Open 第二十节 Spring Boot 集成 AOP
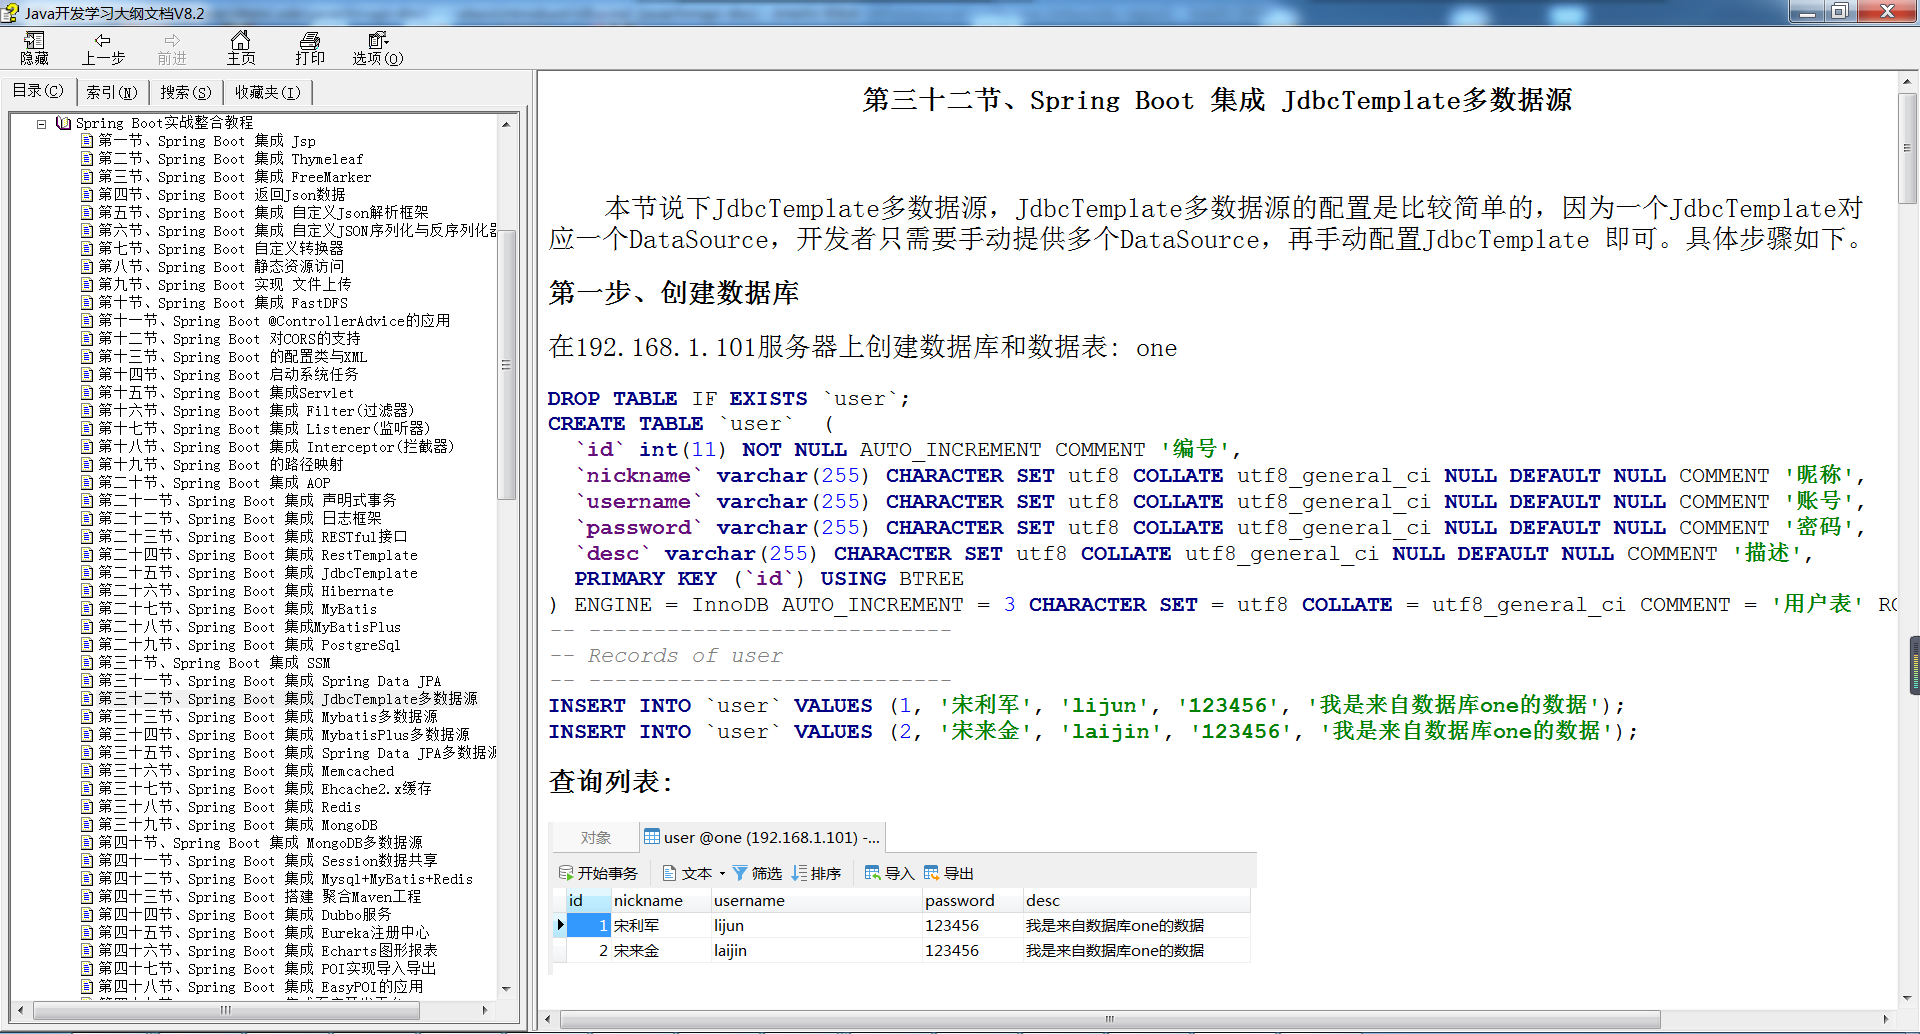1920x1034 pixels. tap(214, 483)
